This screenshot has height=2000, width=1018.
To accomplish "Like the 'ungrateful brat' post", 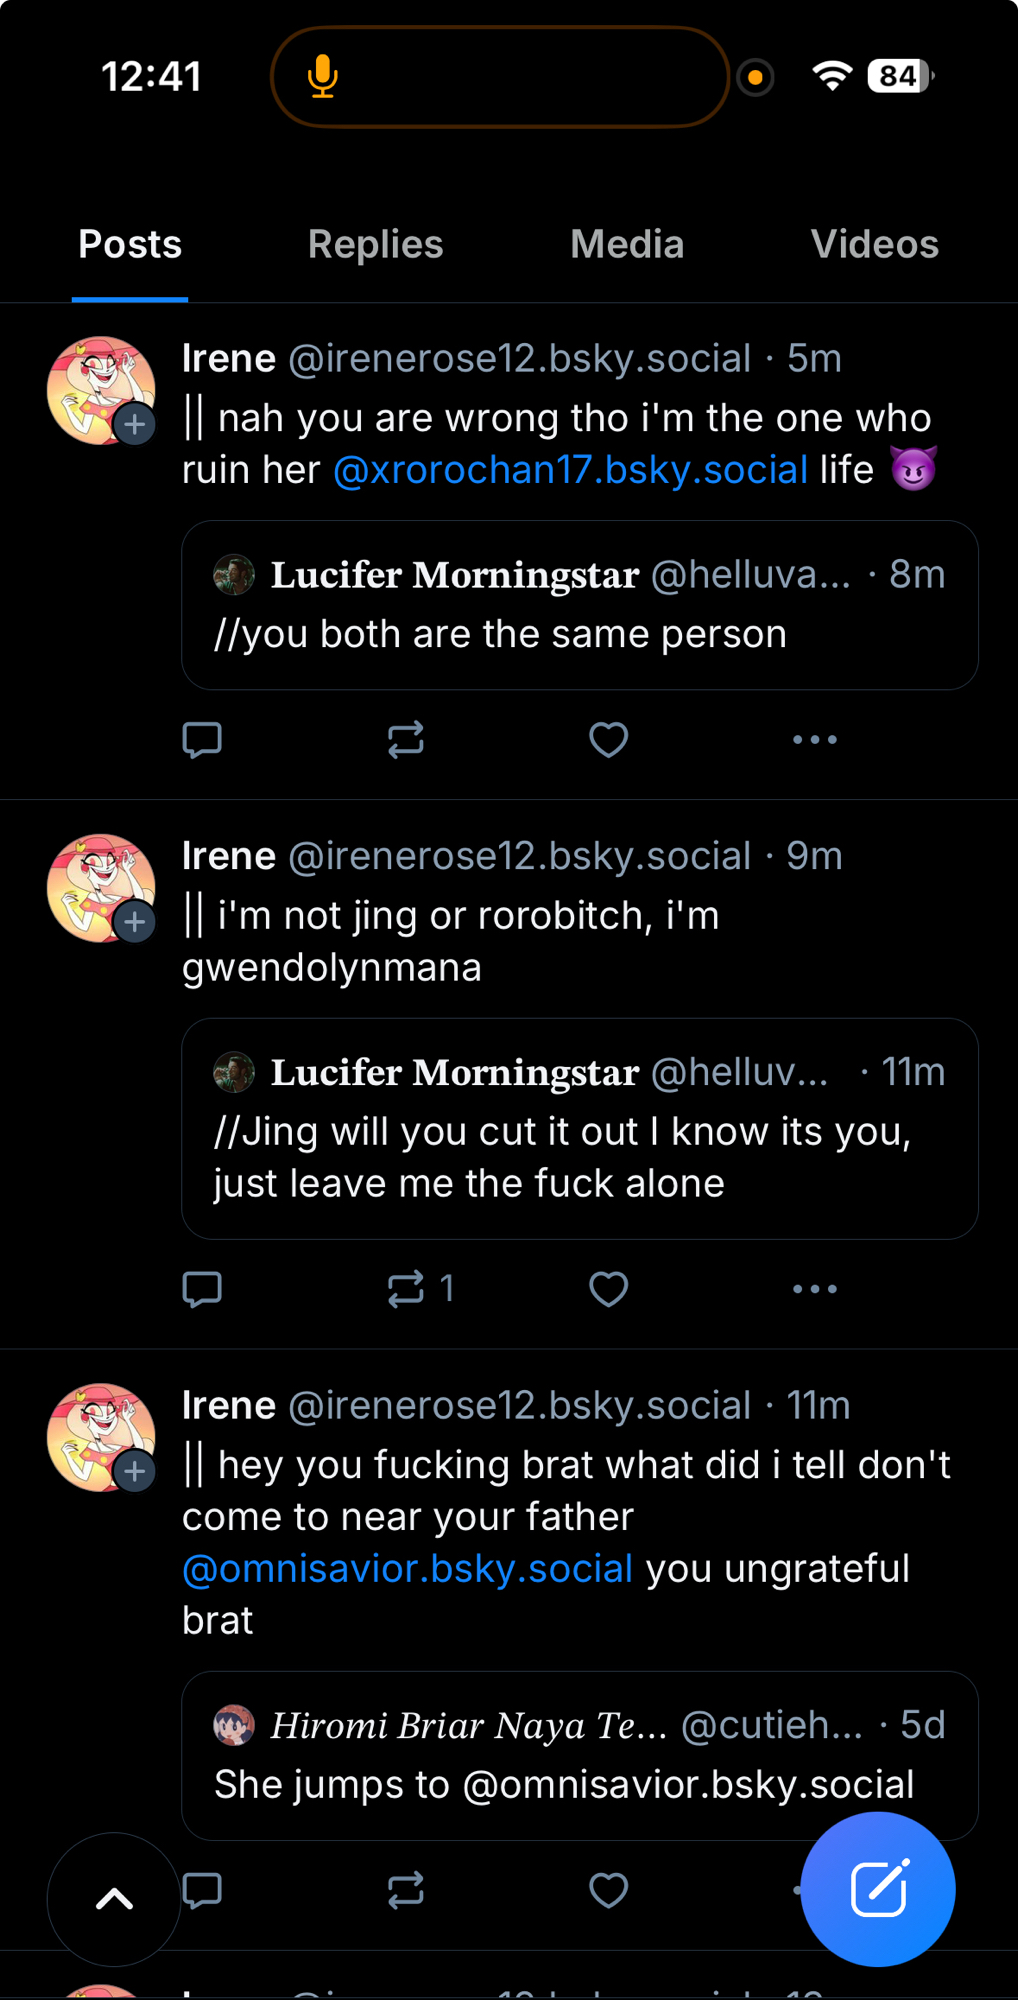I will 608,1890.
